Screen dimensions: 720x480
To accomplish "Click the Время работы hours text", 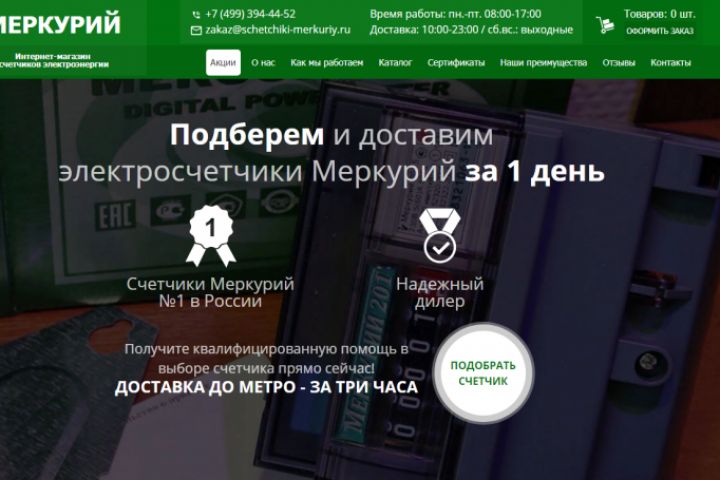I will (456, 14).
